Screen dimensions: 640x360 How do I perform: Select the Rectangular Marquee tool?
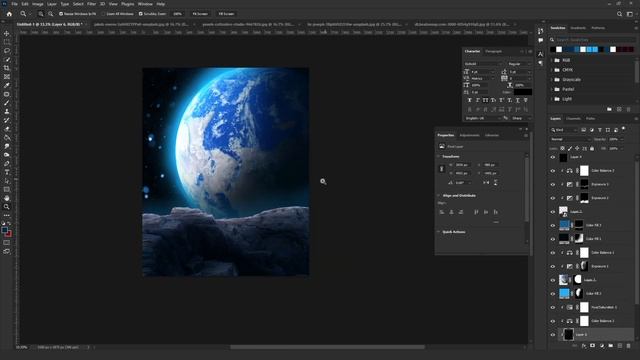click(7, 42)
